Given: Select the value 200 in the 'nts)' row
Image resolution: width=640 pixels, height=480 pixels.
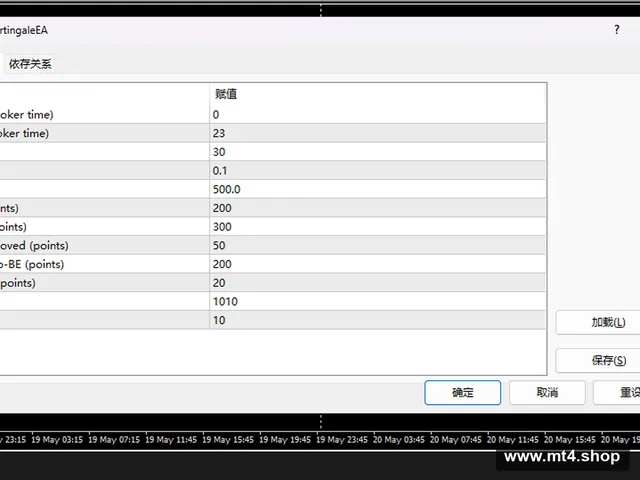Looking at the screenshot, I should pyautogui.click(x=378, y=208).
